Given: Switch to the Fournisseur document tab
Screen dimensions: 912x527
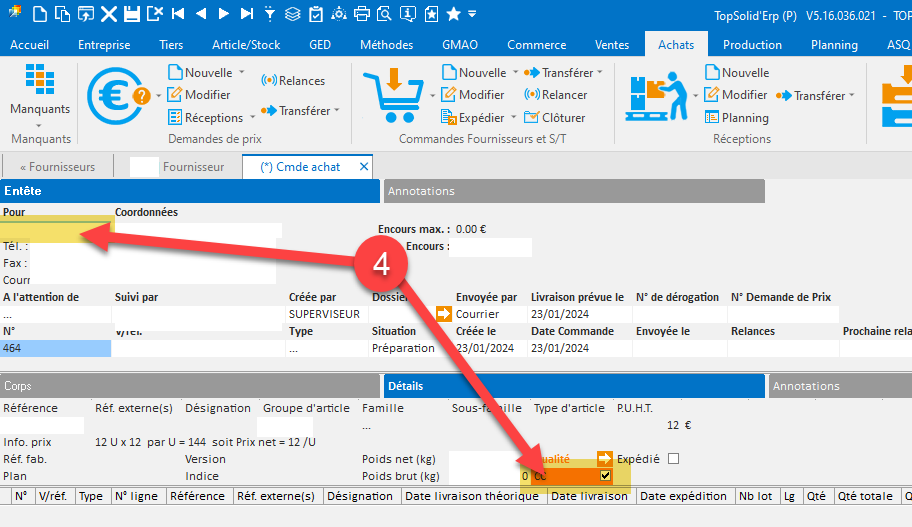Looking at the screenshot, I should (x=178, y=167).
